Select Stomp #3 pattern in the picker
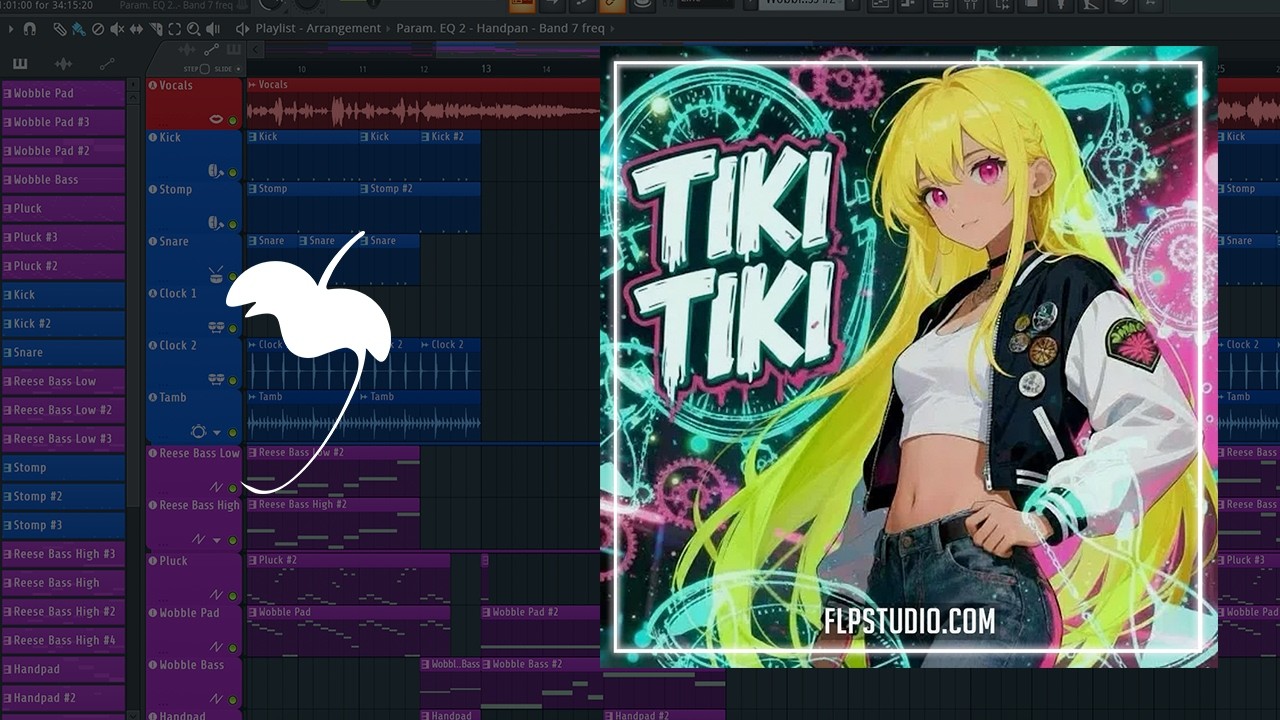 63,525
